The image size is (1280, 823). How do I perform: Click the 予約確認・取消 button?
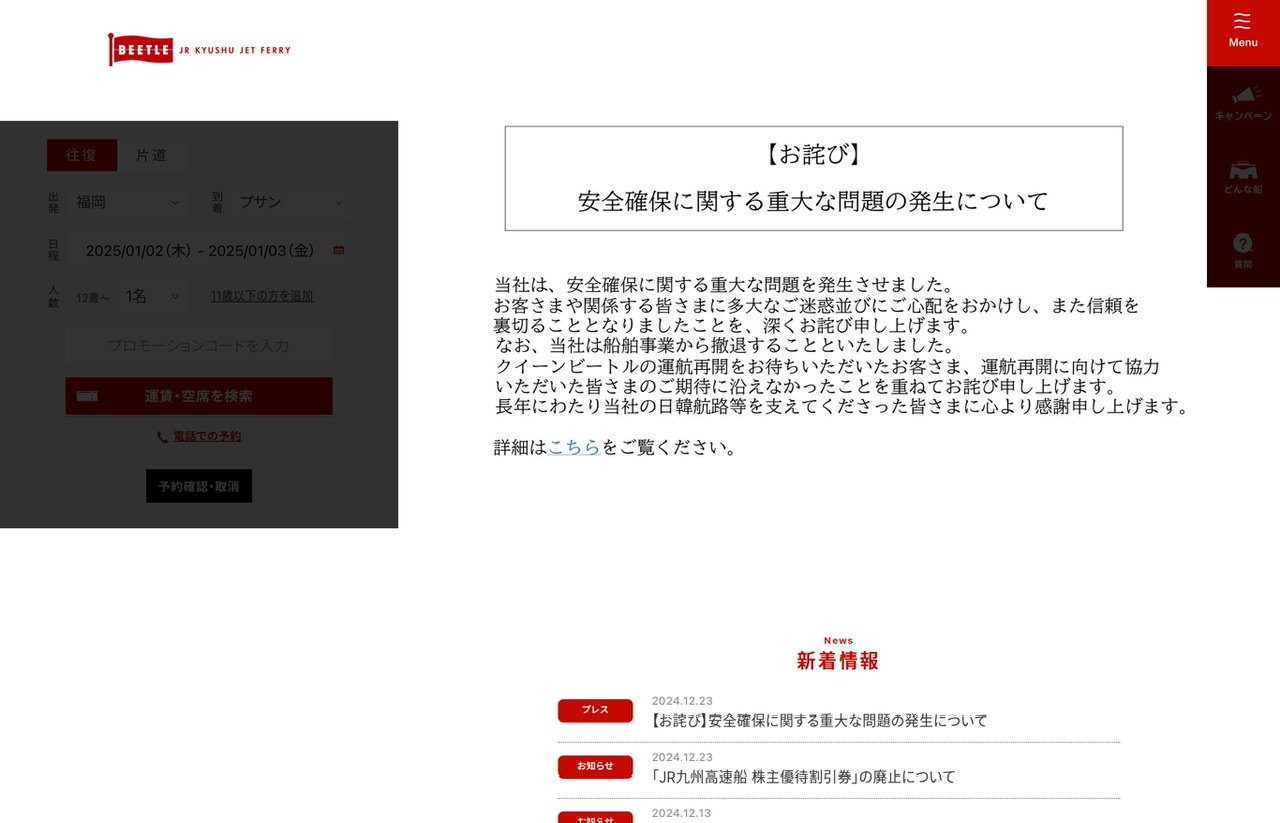tap(199, 486)
